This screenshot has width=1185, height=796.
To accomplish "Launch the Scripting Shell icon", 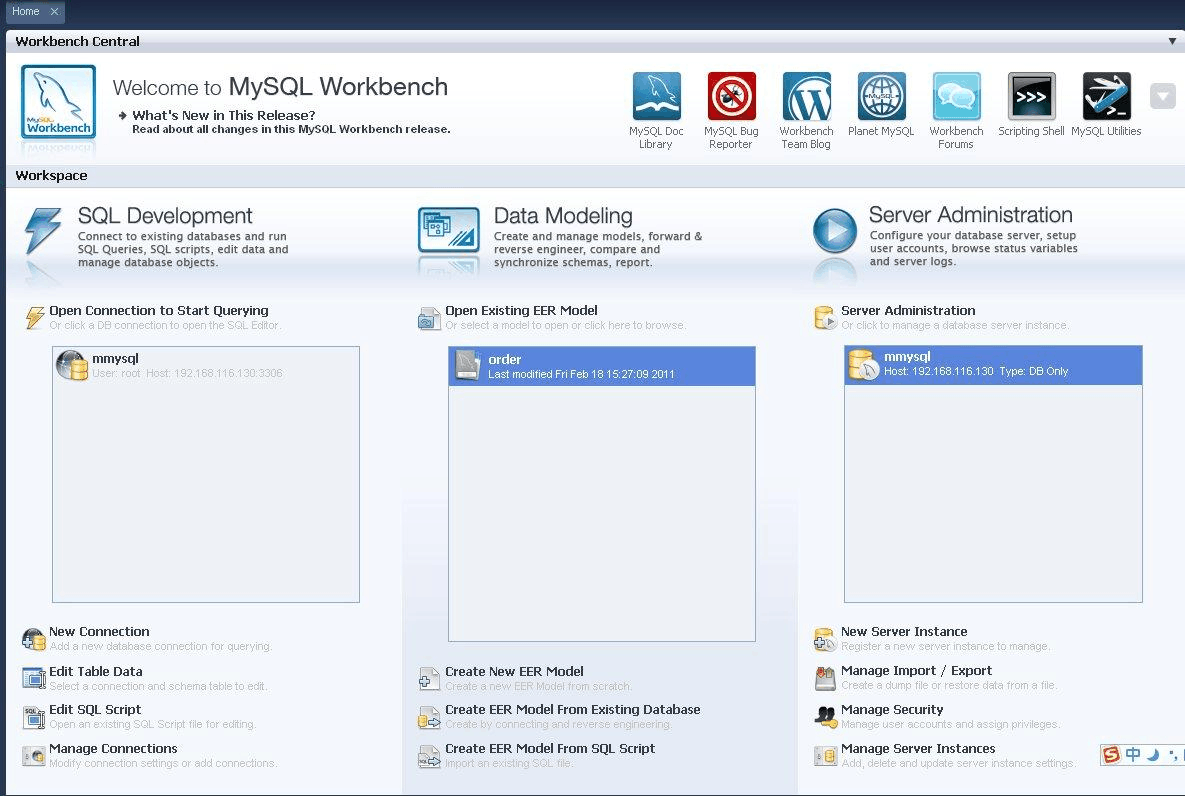I will point(1031,96).
